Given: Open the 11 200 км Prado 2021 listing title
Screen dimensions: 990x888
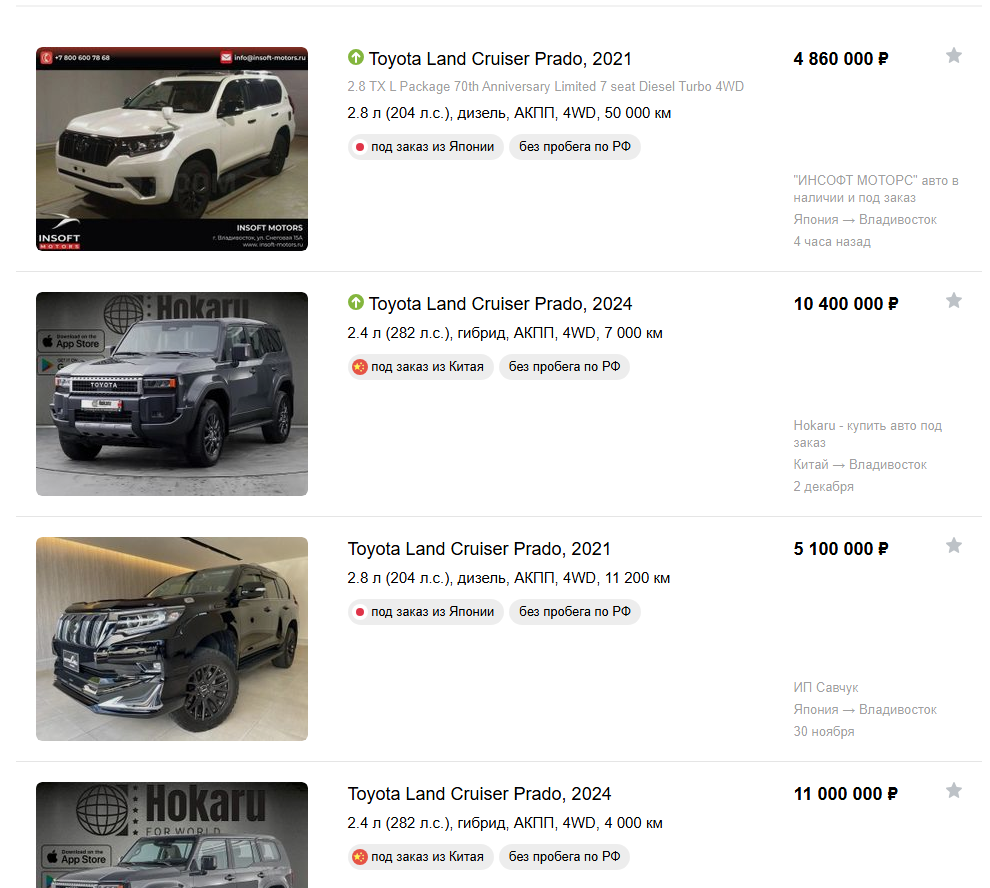Looking at the screenshot, I should (479, 549).
